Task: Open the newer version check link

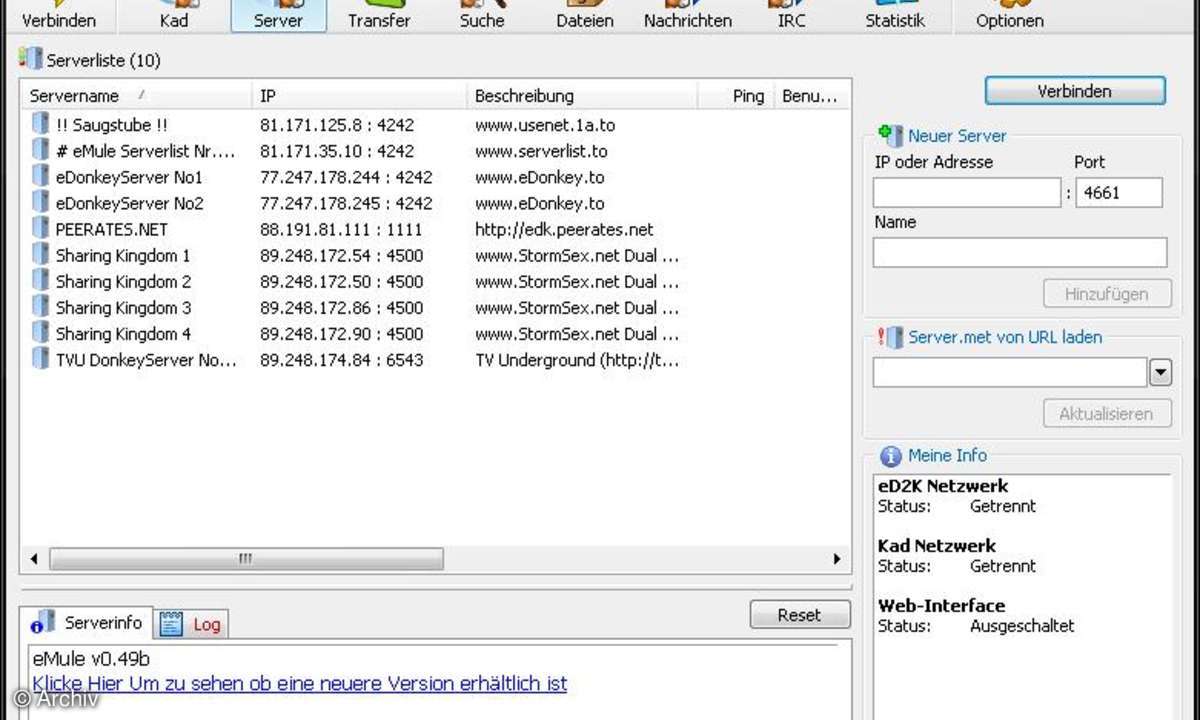Action: (x=300, y=684)
